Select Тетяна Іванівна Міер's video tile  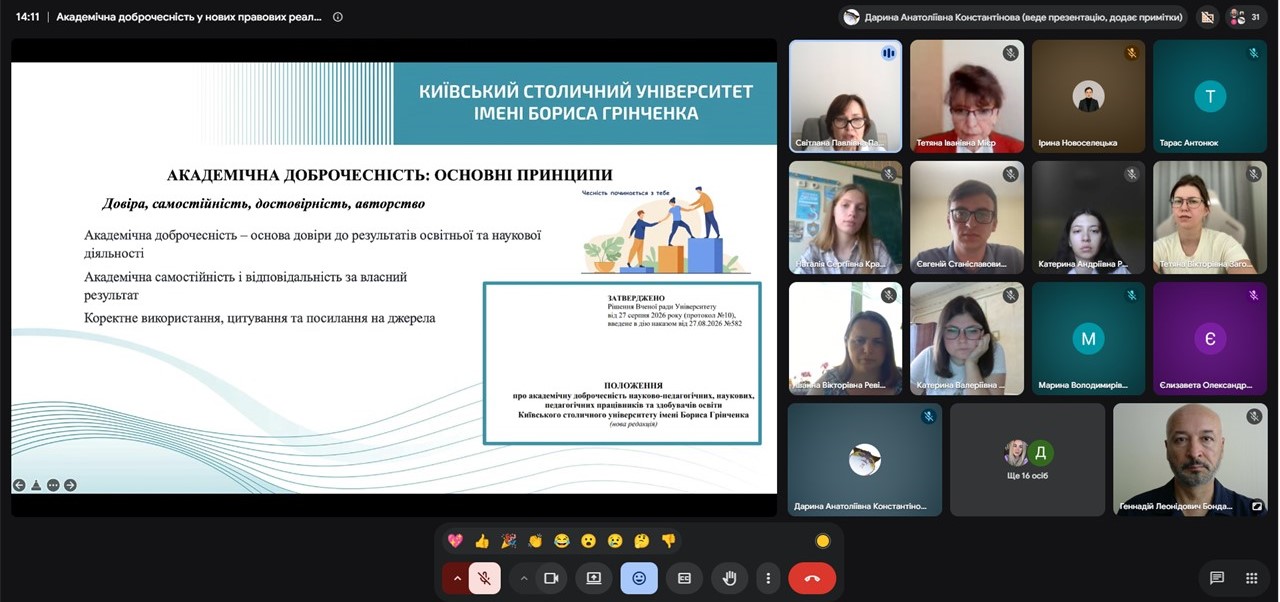[967, 96]
